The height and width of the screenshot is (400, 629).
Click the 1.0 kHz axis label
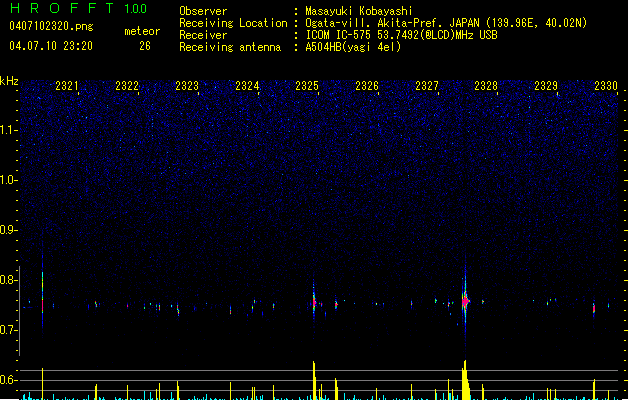(x=9, y=180)
